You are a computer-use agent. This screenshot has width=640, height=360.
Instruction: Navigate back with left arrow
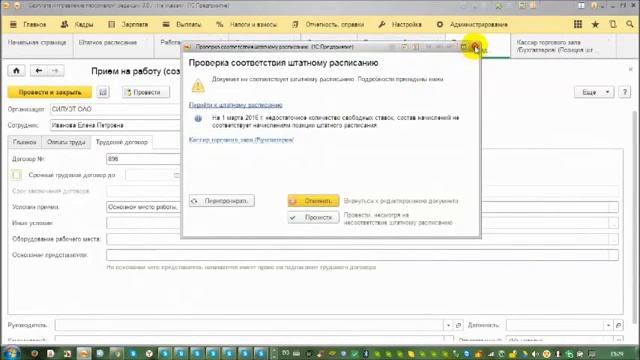pos(39,71)
